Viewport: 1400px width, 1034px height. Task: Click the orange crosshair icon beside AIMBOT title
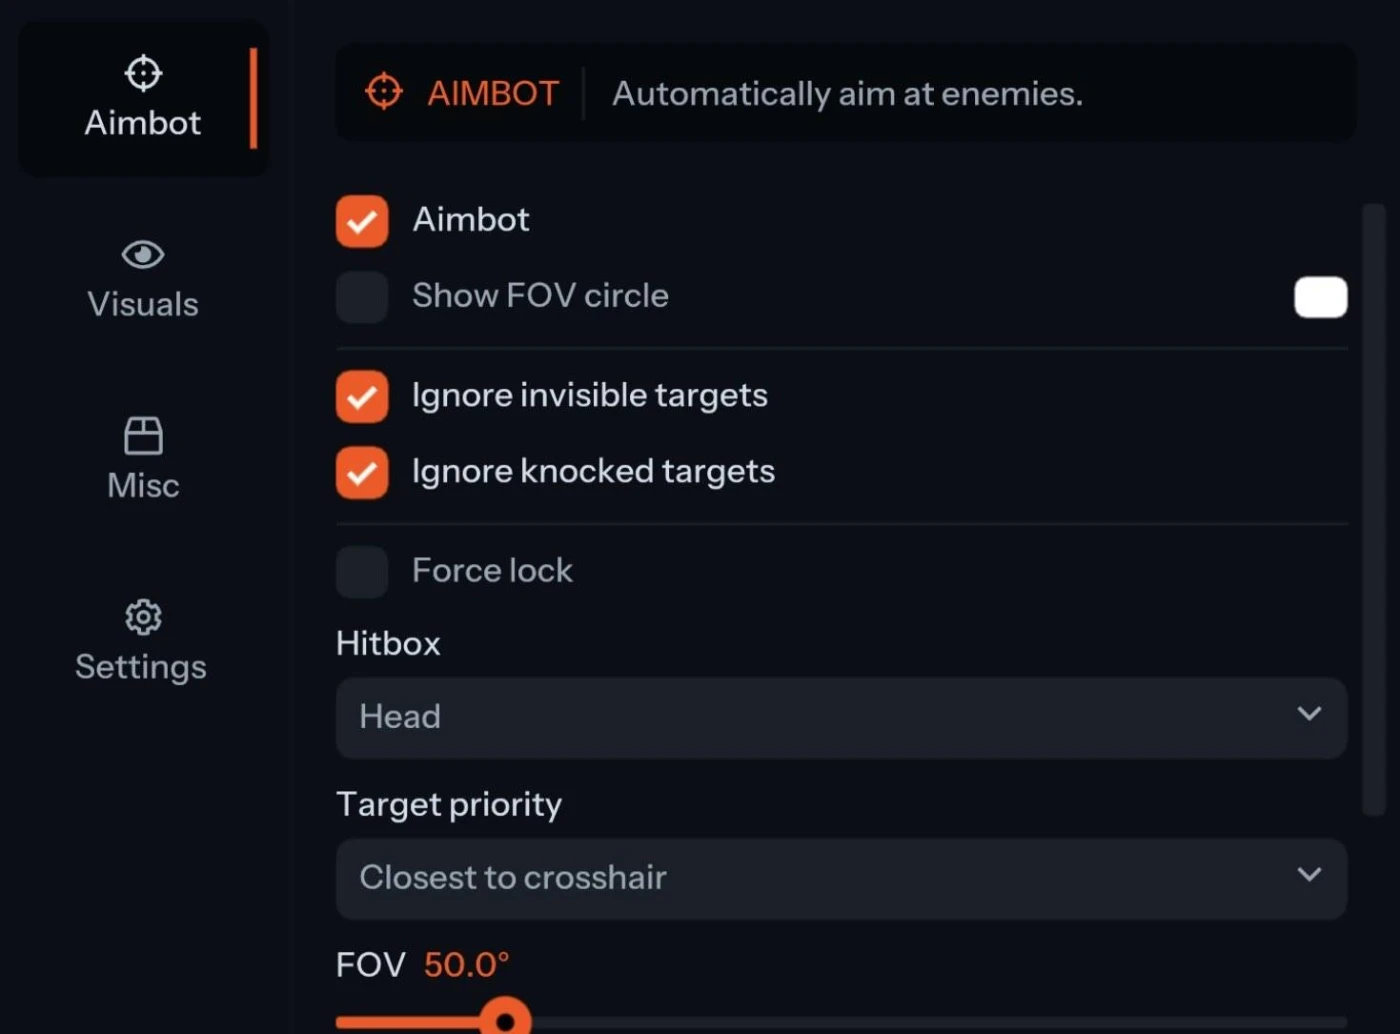[384, 92]
